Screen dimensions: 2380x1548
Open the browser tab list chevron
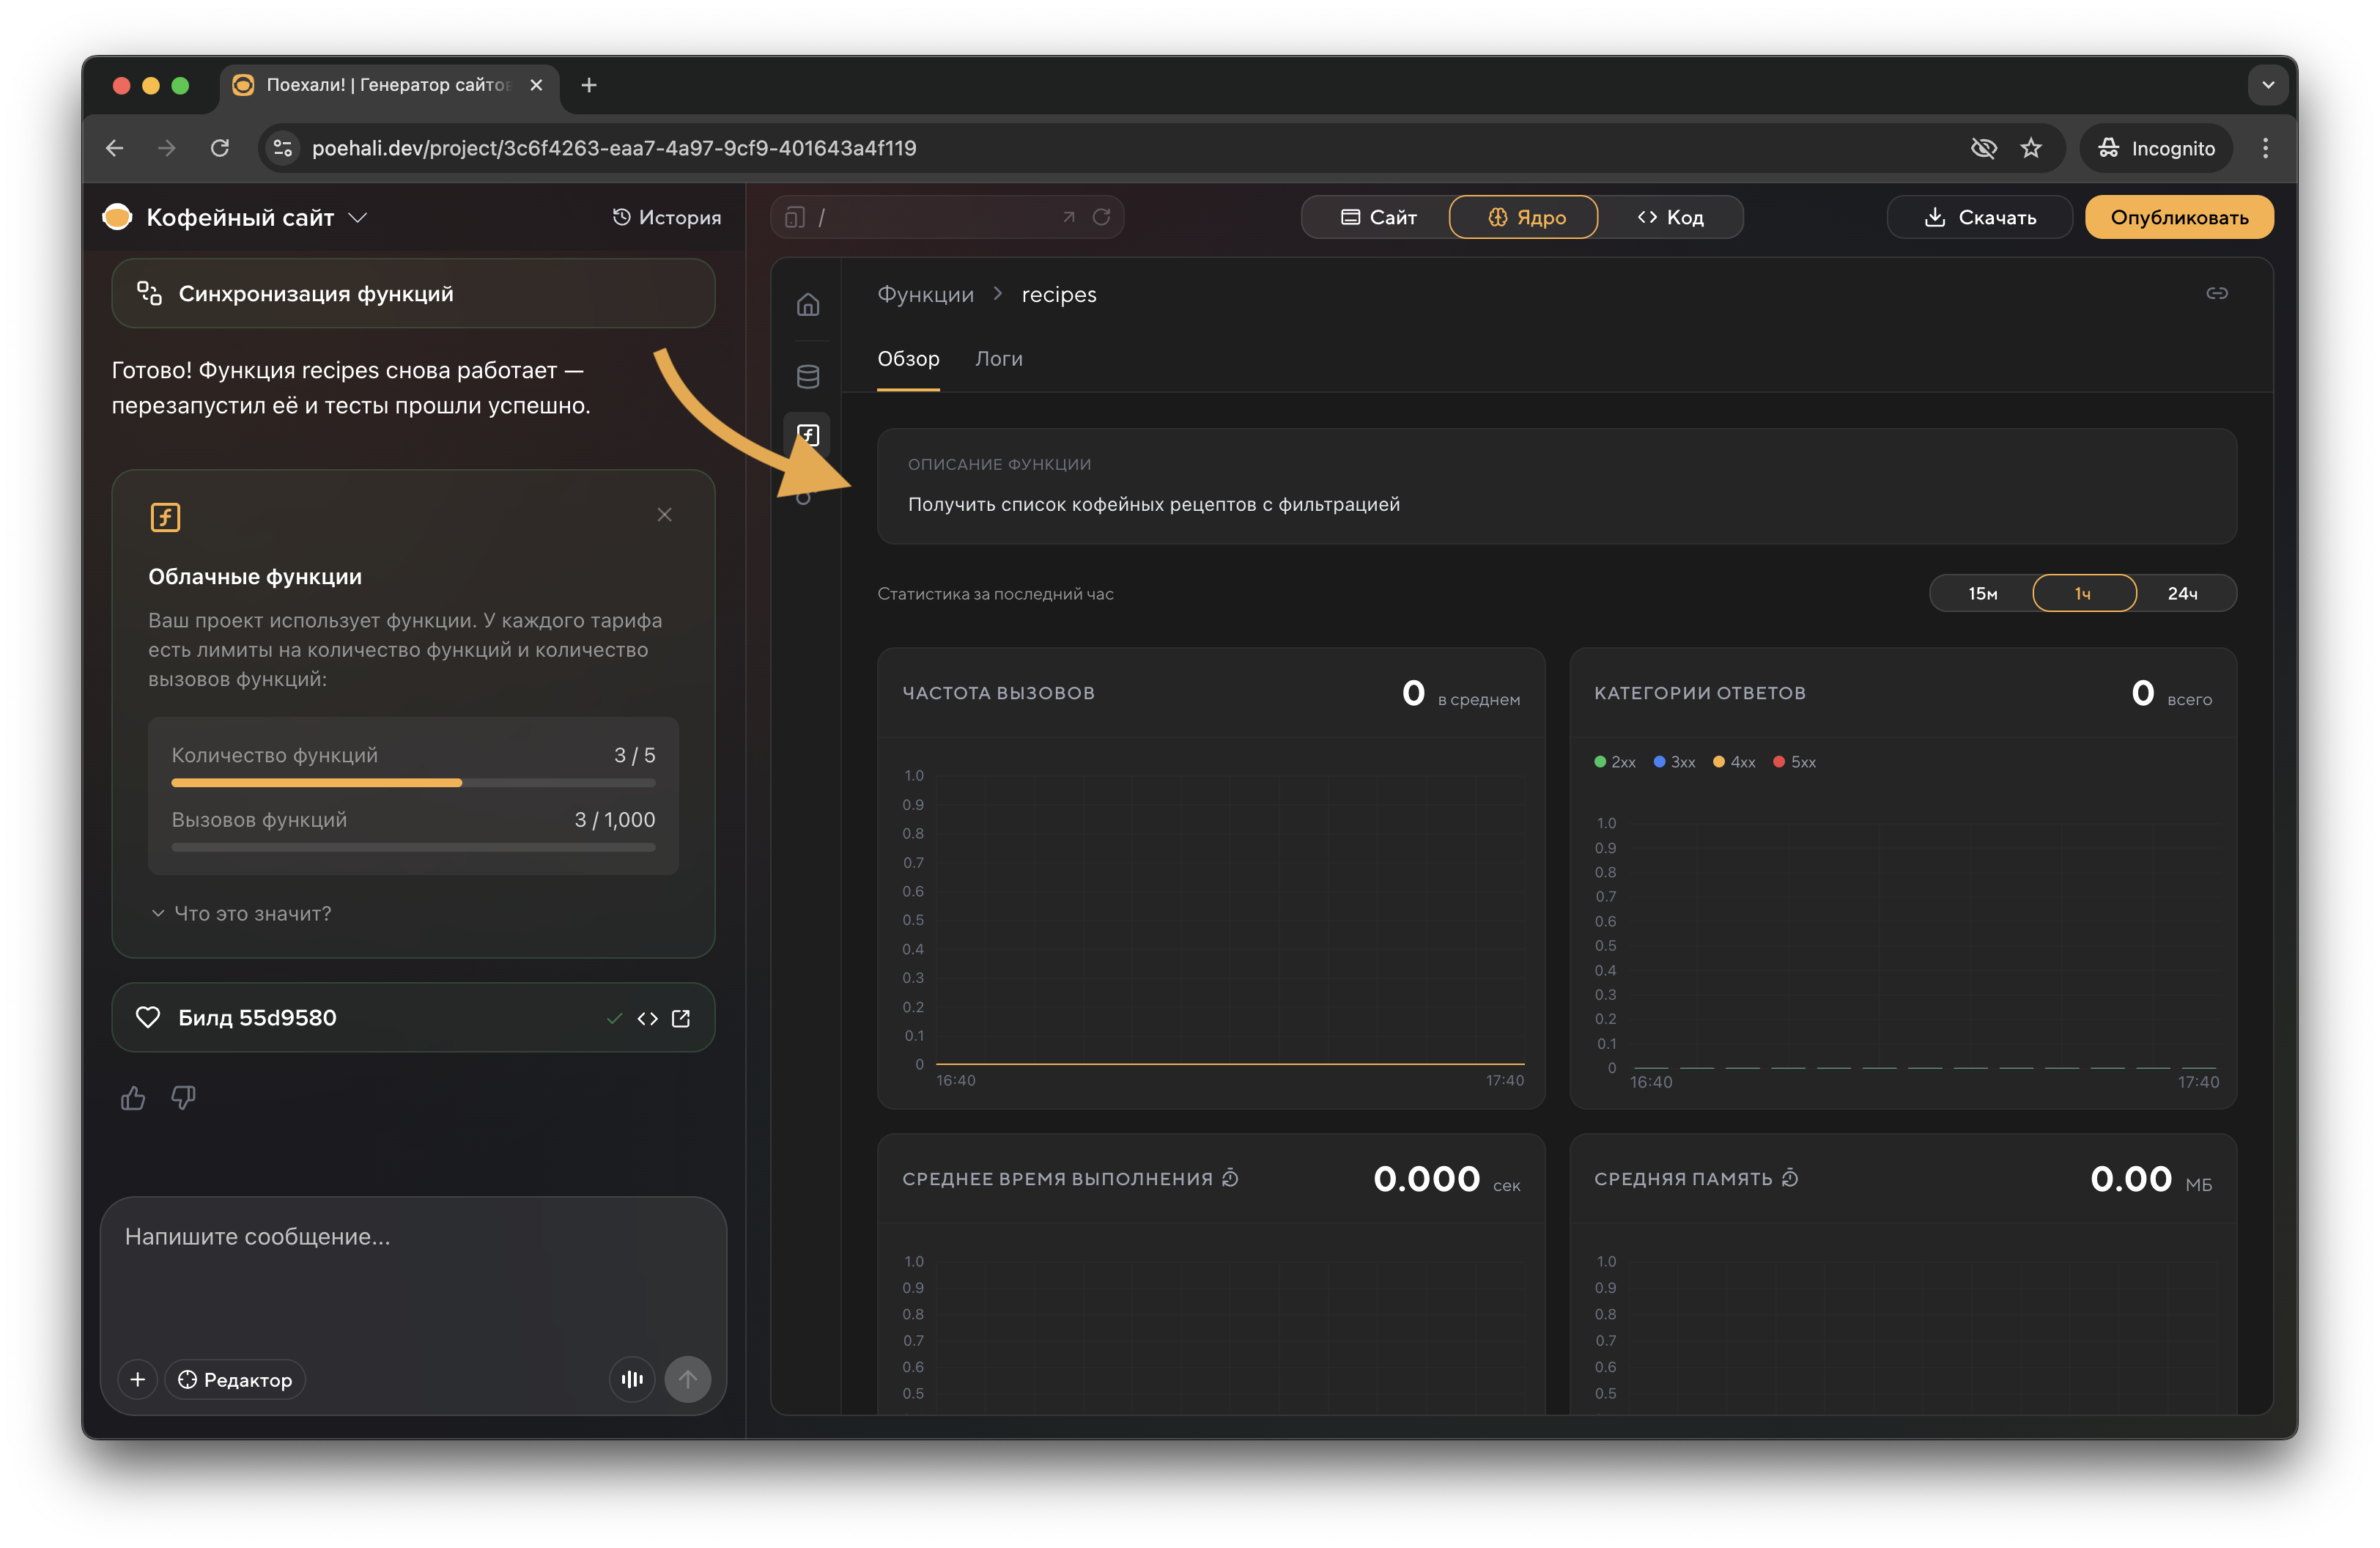click(x=2267, y=85)
